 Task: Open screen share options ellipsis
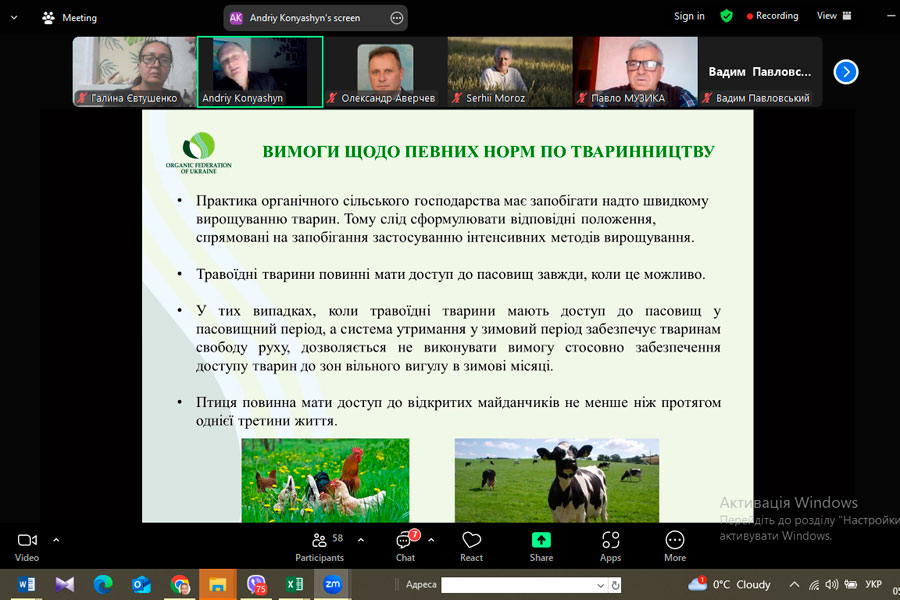pyautogui.click(x=397, y=18)
